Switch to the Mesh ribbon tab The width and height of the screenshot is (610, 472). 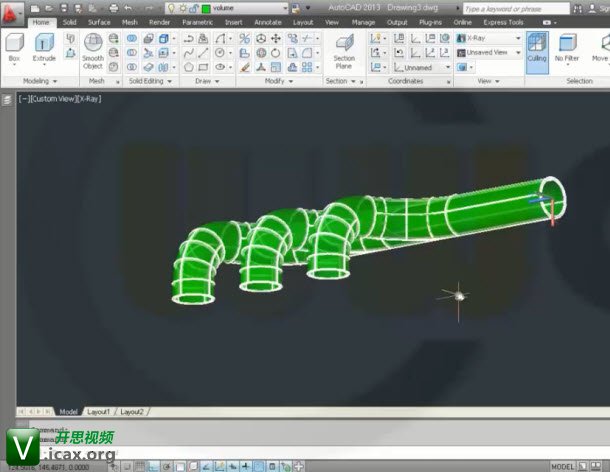(x=130, y=21)
